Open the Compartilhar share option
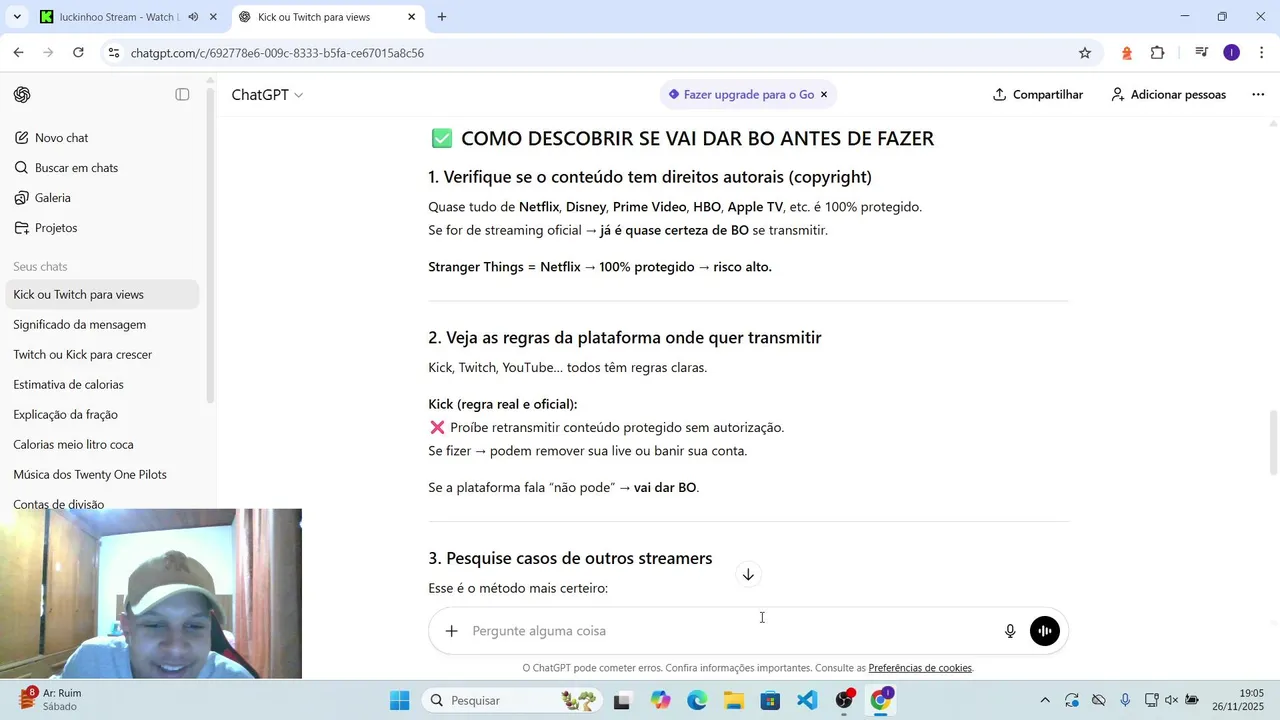The image size is (1280, 720). (1038, 95)
